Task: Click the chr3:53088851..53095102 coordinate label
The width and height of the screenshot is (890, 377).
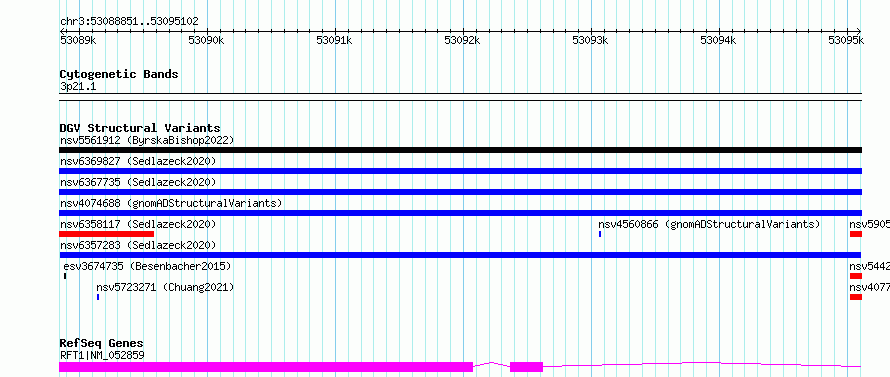Action: (x=129, y=22)
